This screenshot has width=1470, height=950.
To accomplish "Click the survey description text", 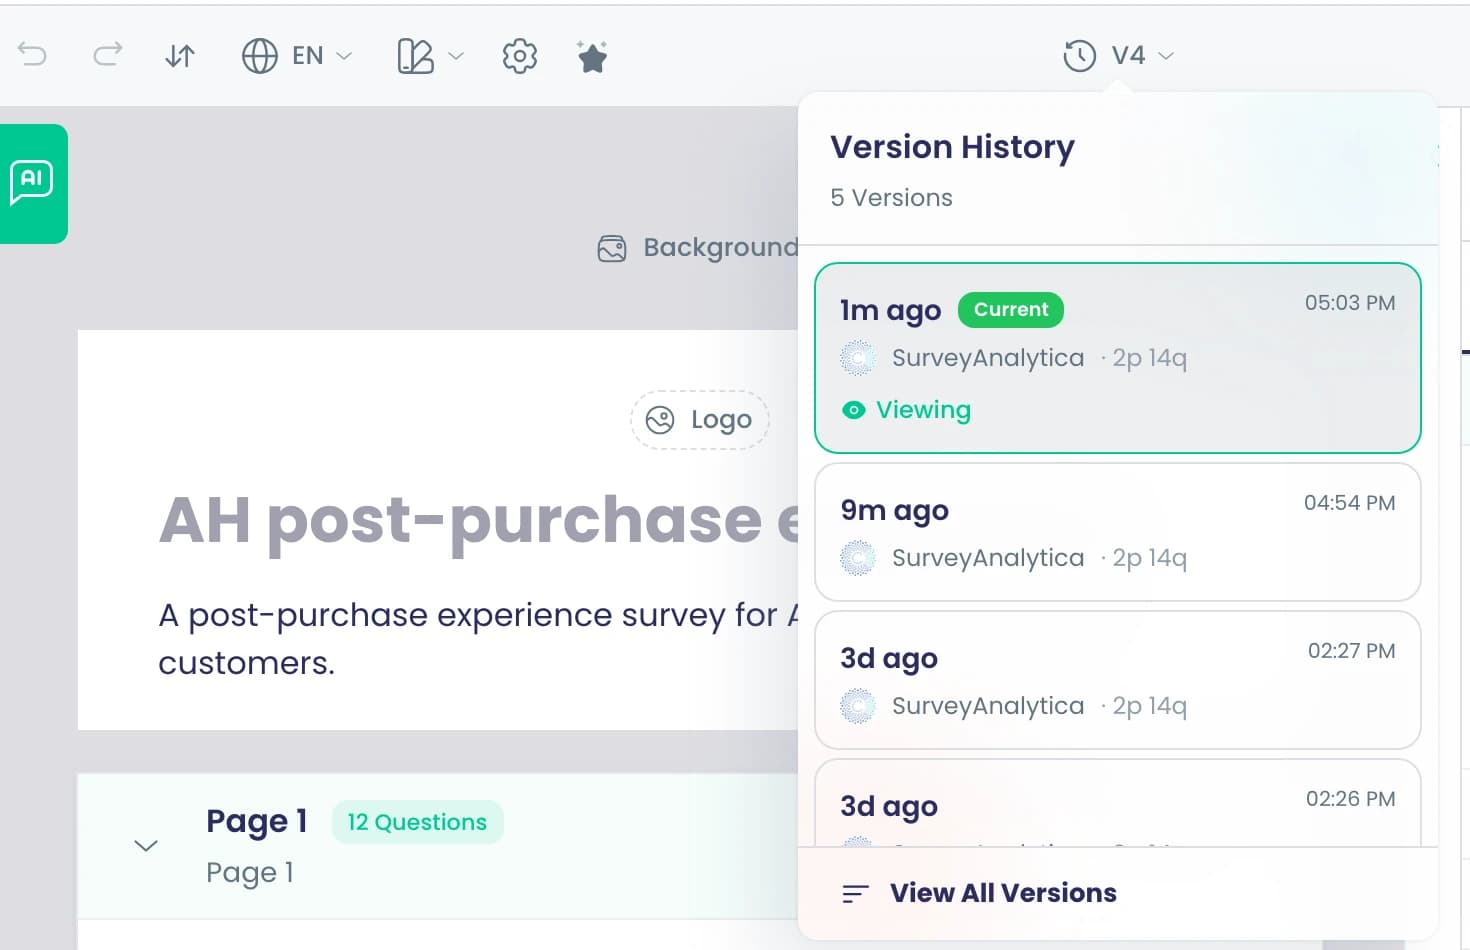I will [x=478, y=638].
